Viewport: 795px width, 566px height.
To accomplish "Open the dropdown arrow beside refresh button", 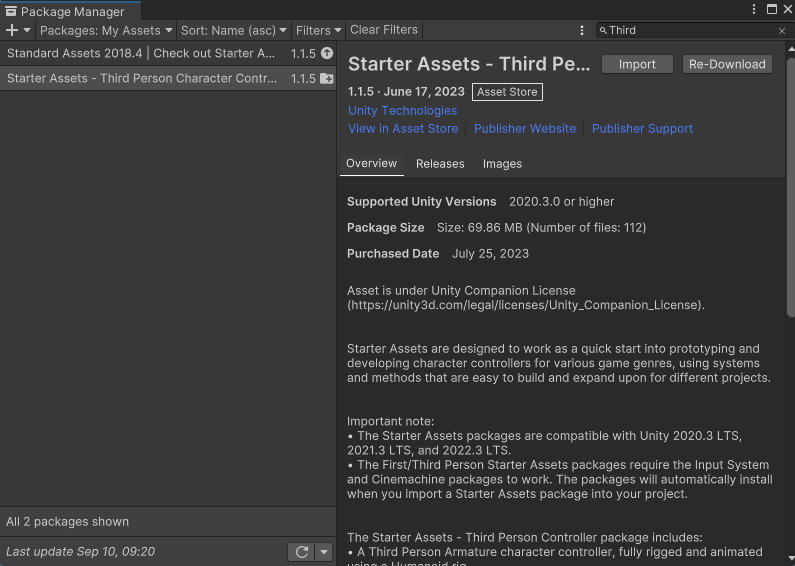I will pos(324,552).
